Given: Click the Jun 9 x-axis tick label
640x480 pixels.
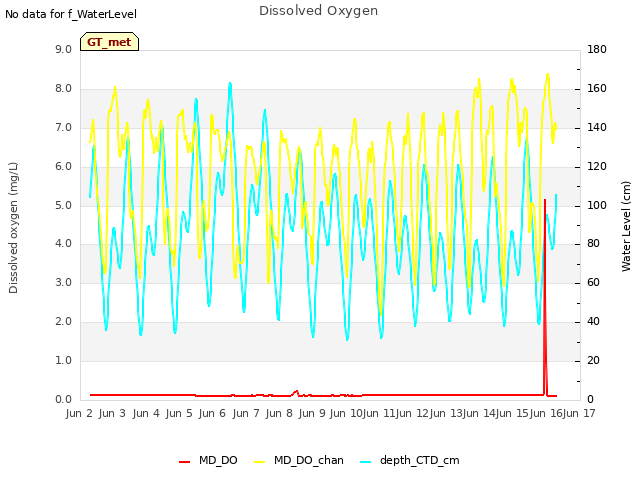Looking at the screenshot, I should click(x=312, y=413).
